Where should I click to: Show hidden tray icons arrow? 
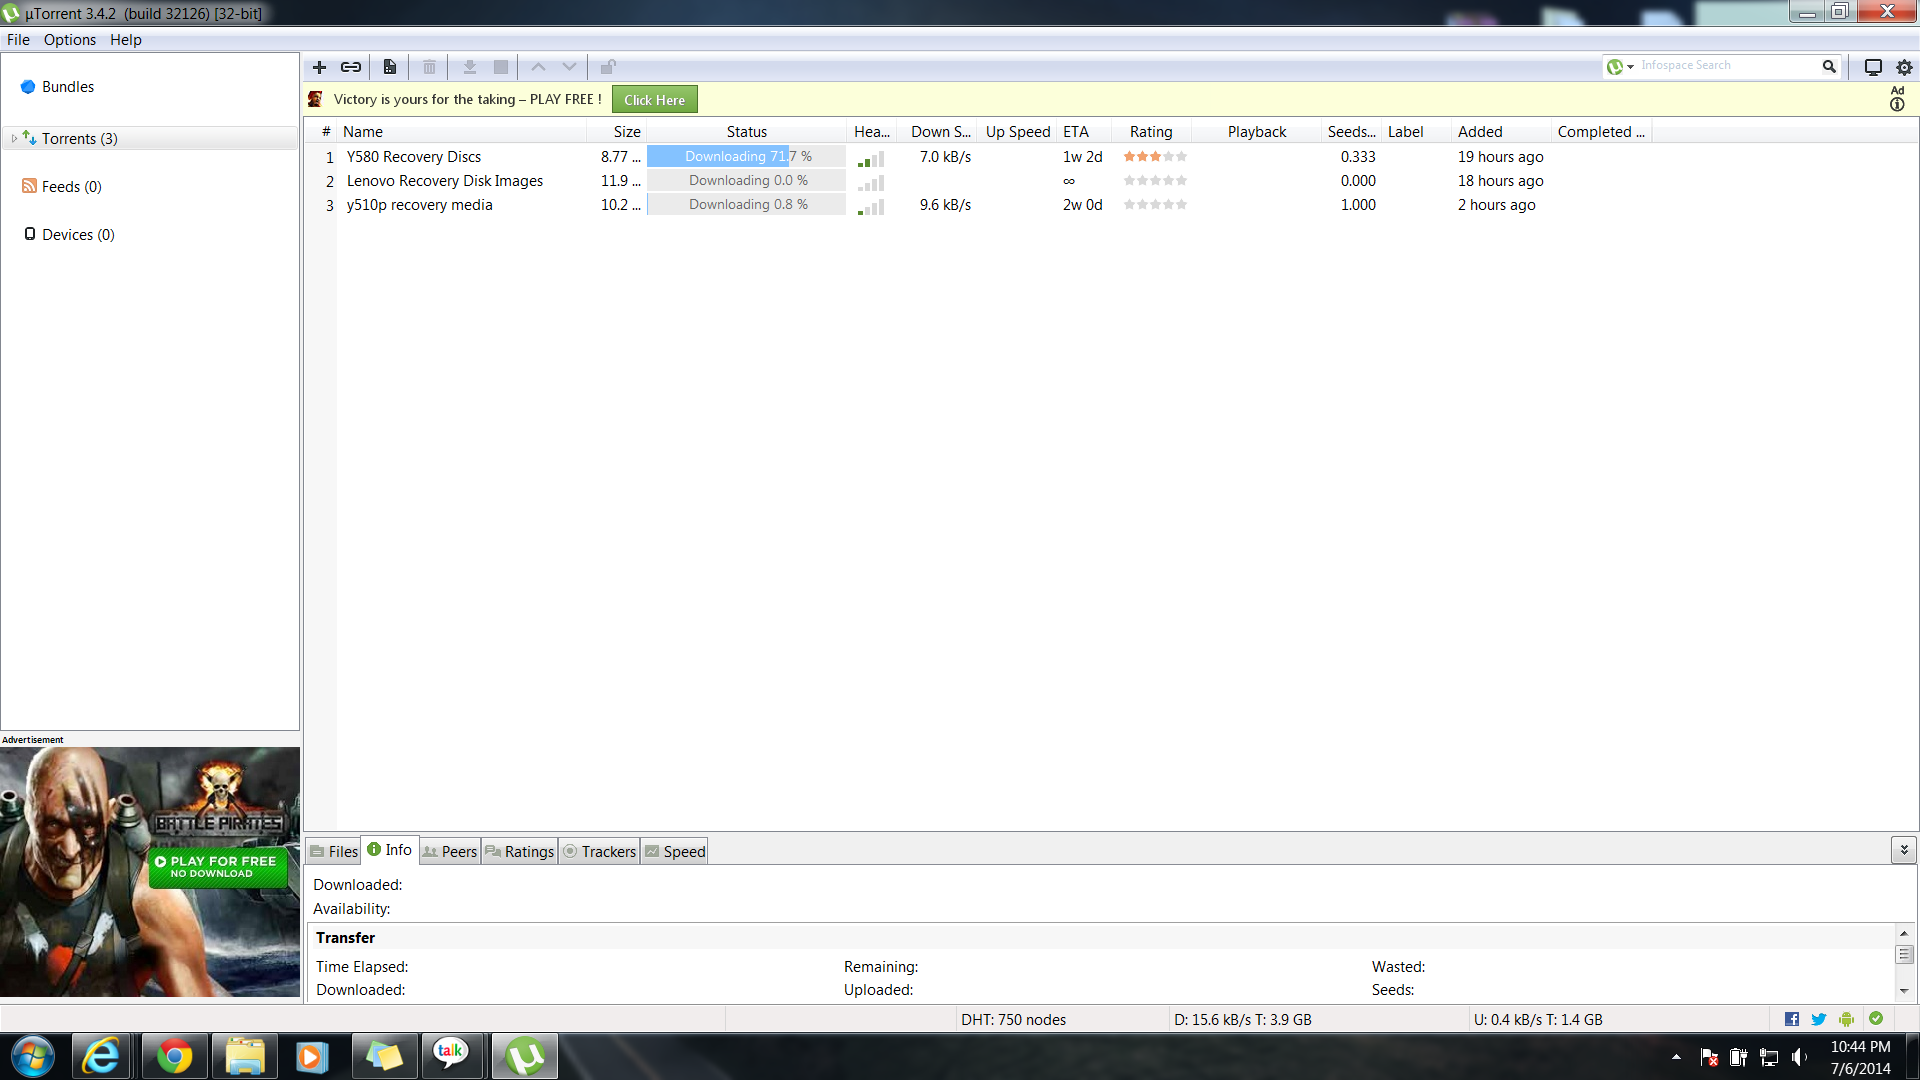1676,1057
